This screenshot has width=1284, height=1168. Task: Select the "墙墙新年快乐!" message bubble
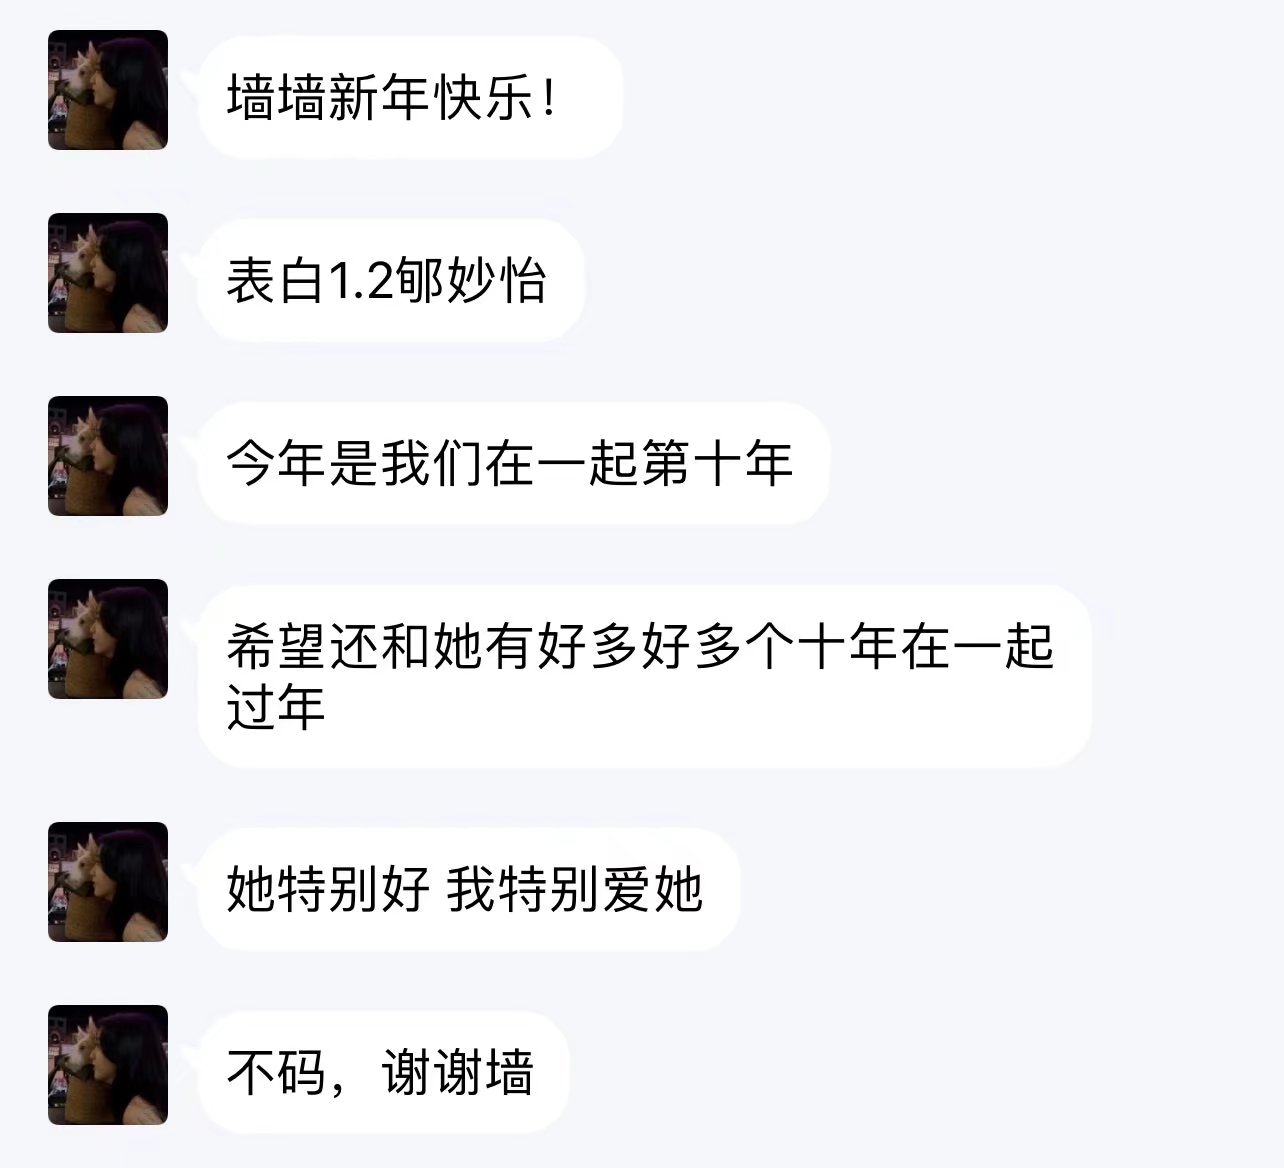(410, 97)
